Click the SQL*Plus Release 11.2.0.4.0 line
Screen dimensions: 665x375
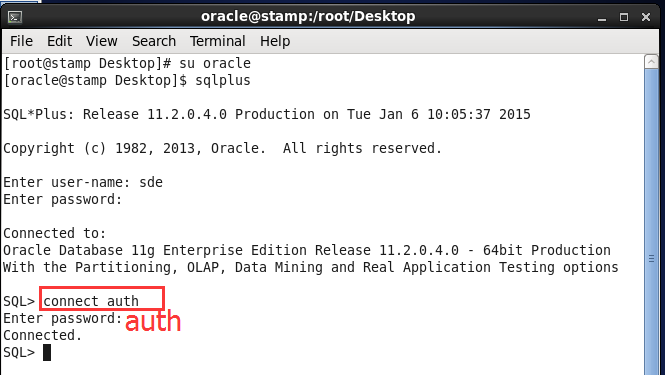[x=267, y=115]
